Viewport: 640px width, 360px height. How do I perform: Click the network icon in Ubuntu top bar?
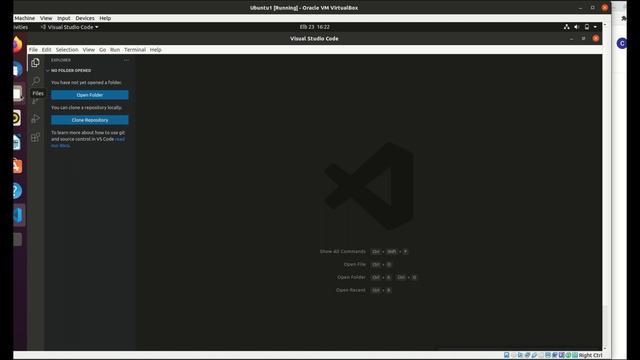[567, 27]
